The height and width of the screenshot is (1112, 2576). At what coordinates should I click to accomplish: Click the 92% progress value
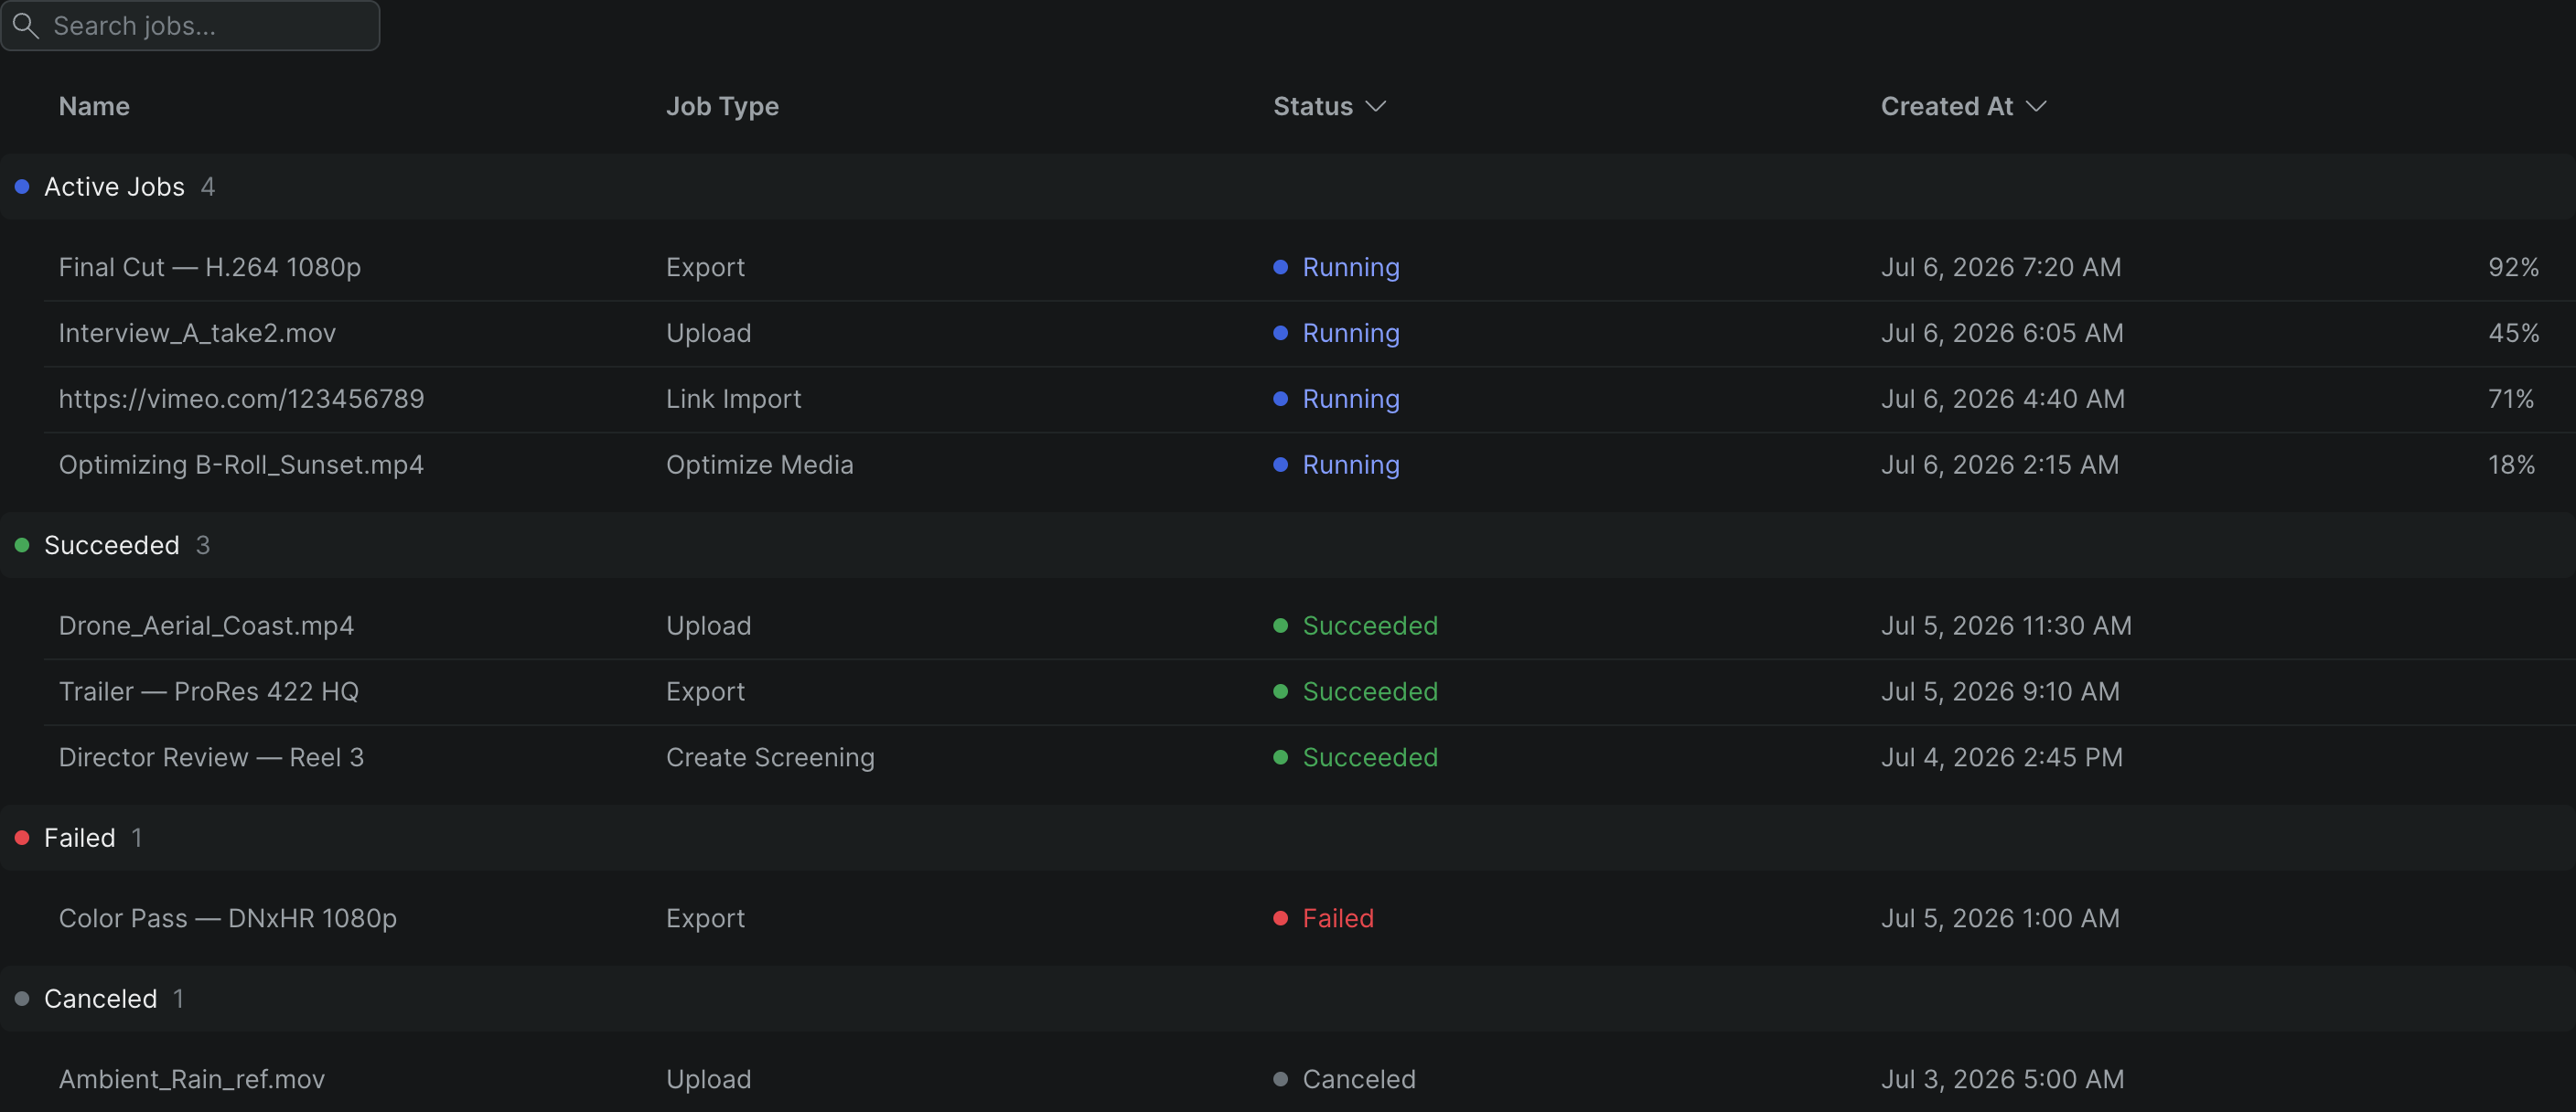pyautogui.click(x=2513, y=268)
